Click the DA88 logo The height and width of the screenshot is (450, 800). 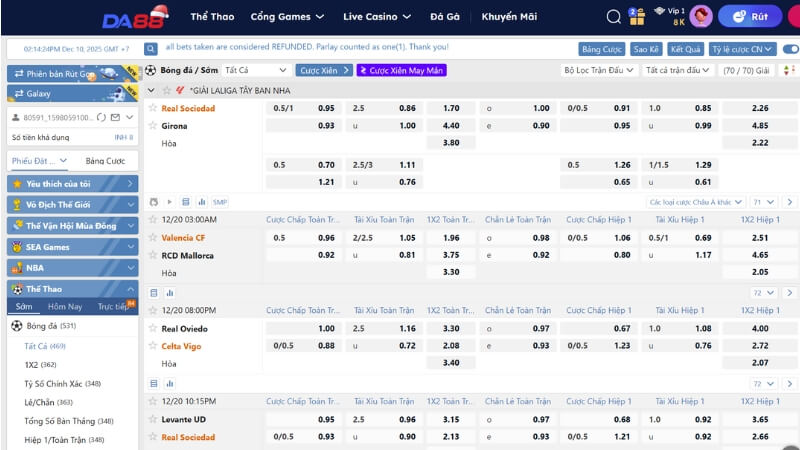(135, 18)
